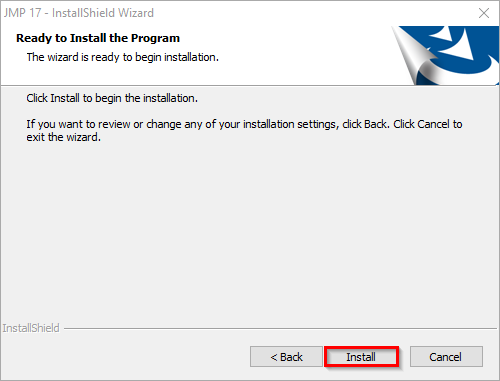Click the wizard is ready subheading text
The image size is (500, 381).
point(123,57)
